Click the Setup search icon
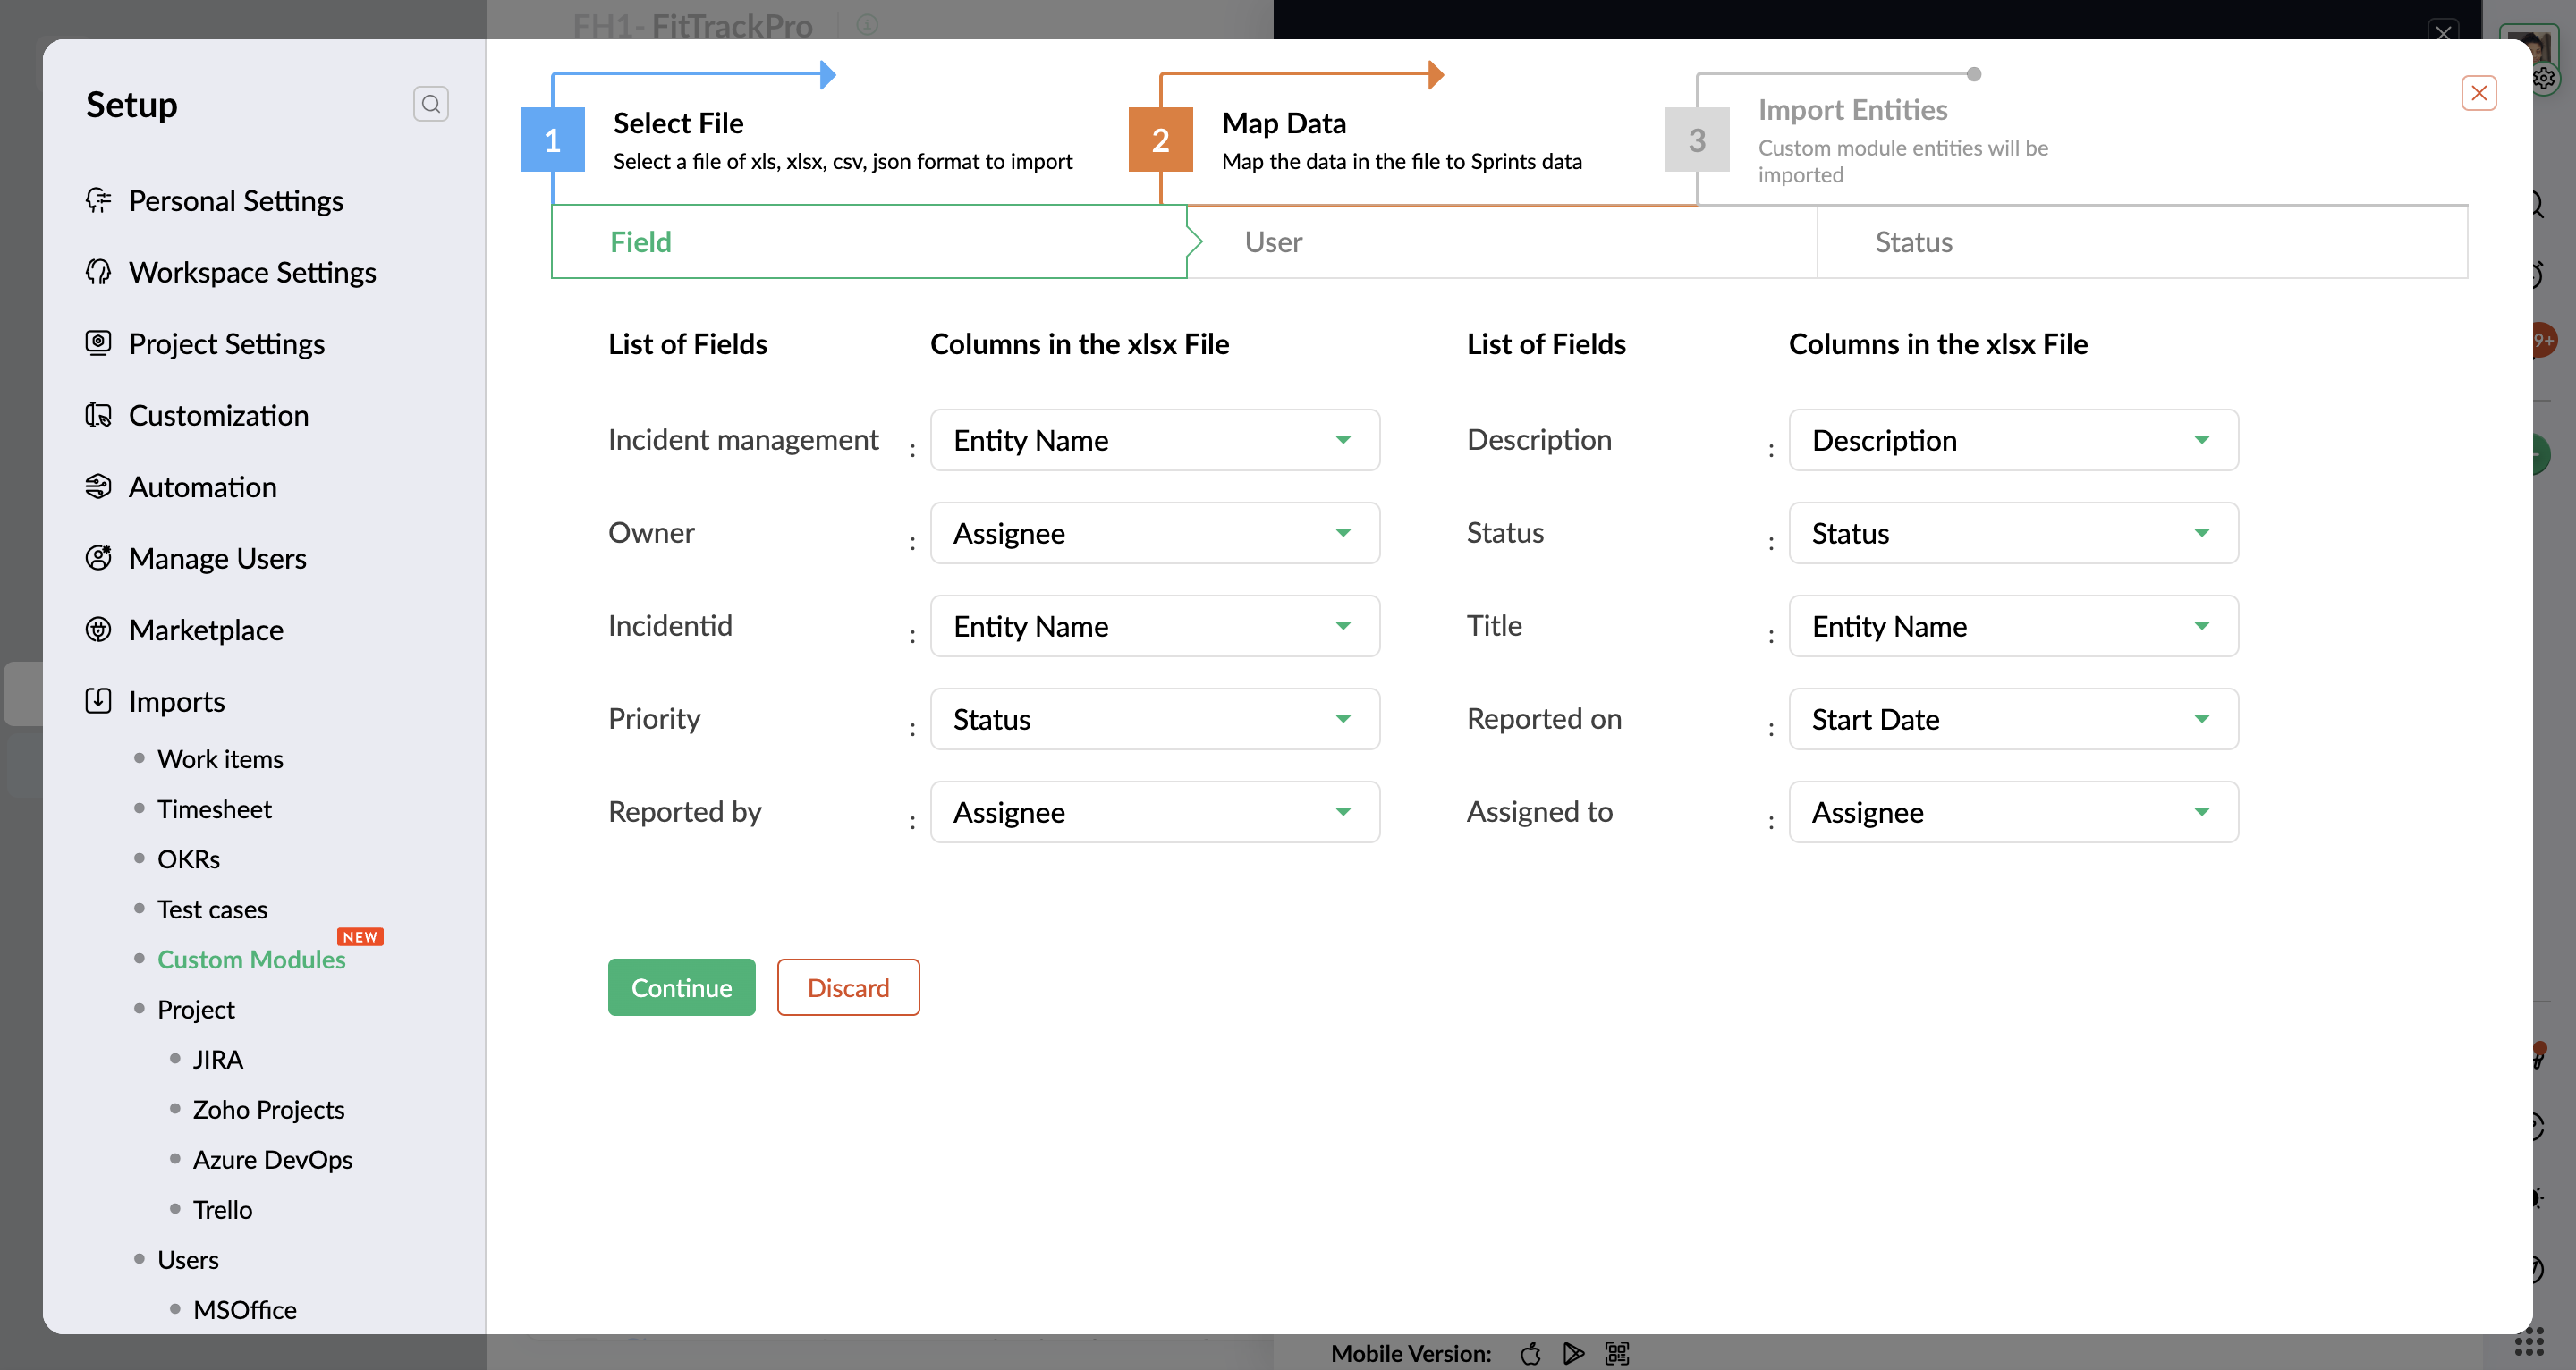This screenshot has width=2576, height=1370. [x=430, y=104]
